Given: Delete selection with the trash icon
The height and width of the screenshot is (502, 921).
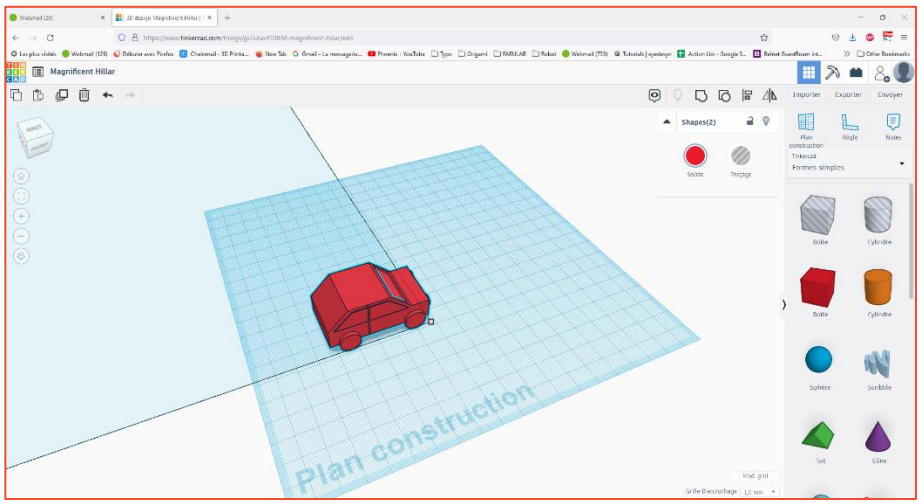Looking at the screenshot, I should point(84,95).
